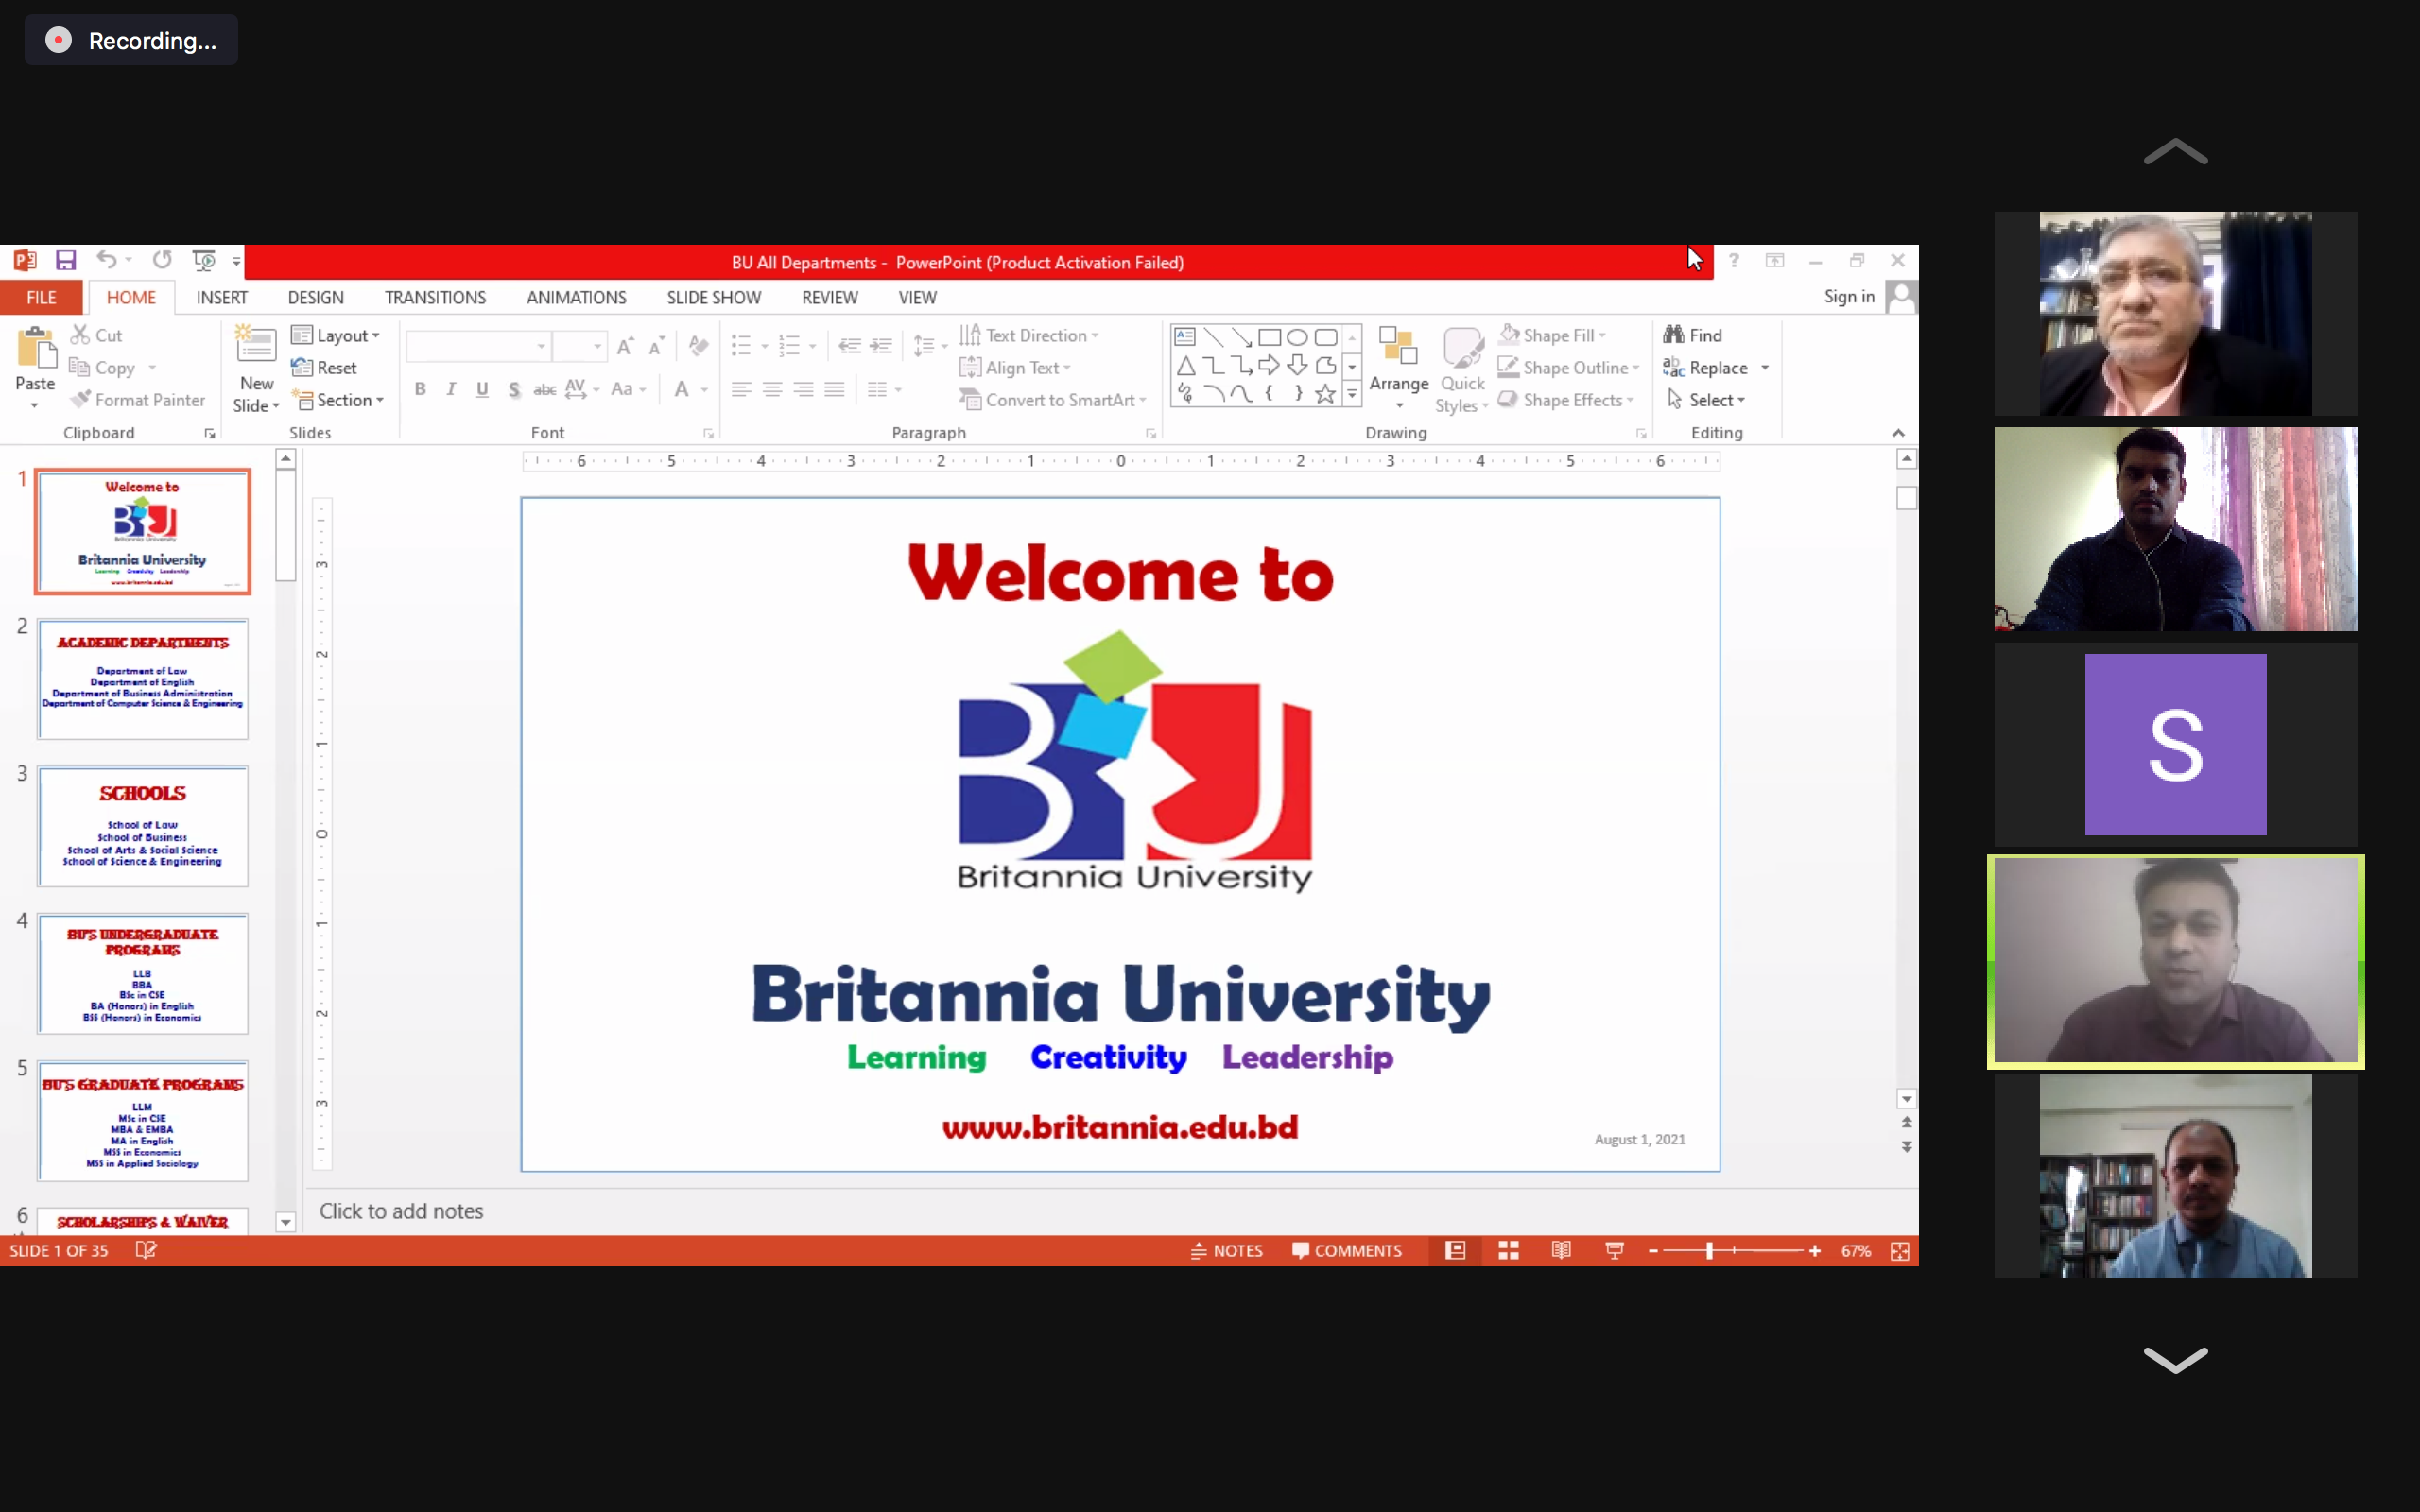
Task: Click the Increase List Level icon
Action: pos(881,346)
